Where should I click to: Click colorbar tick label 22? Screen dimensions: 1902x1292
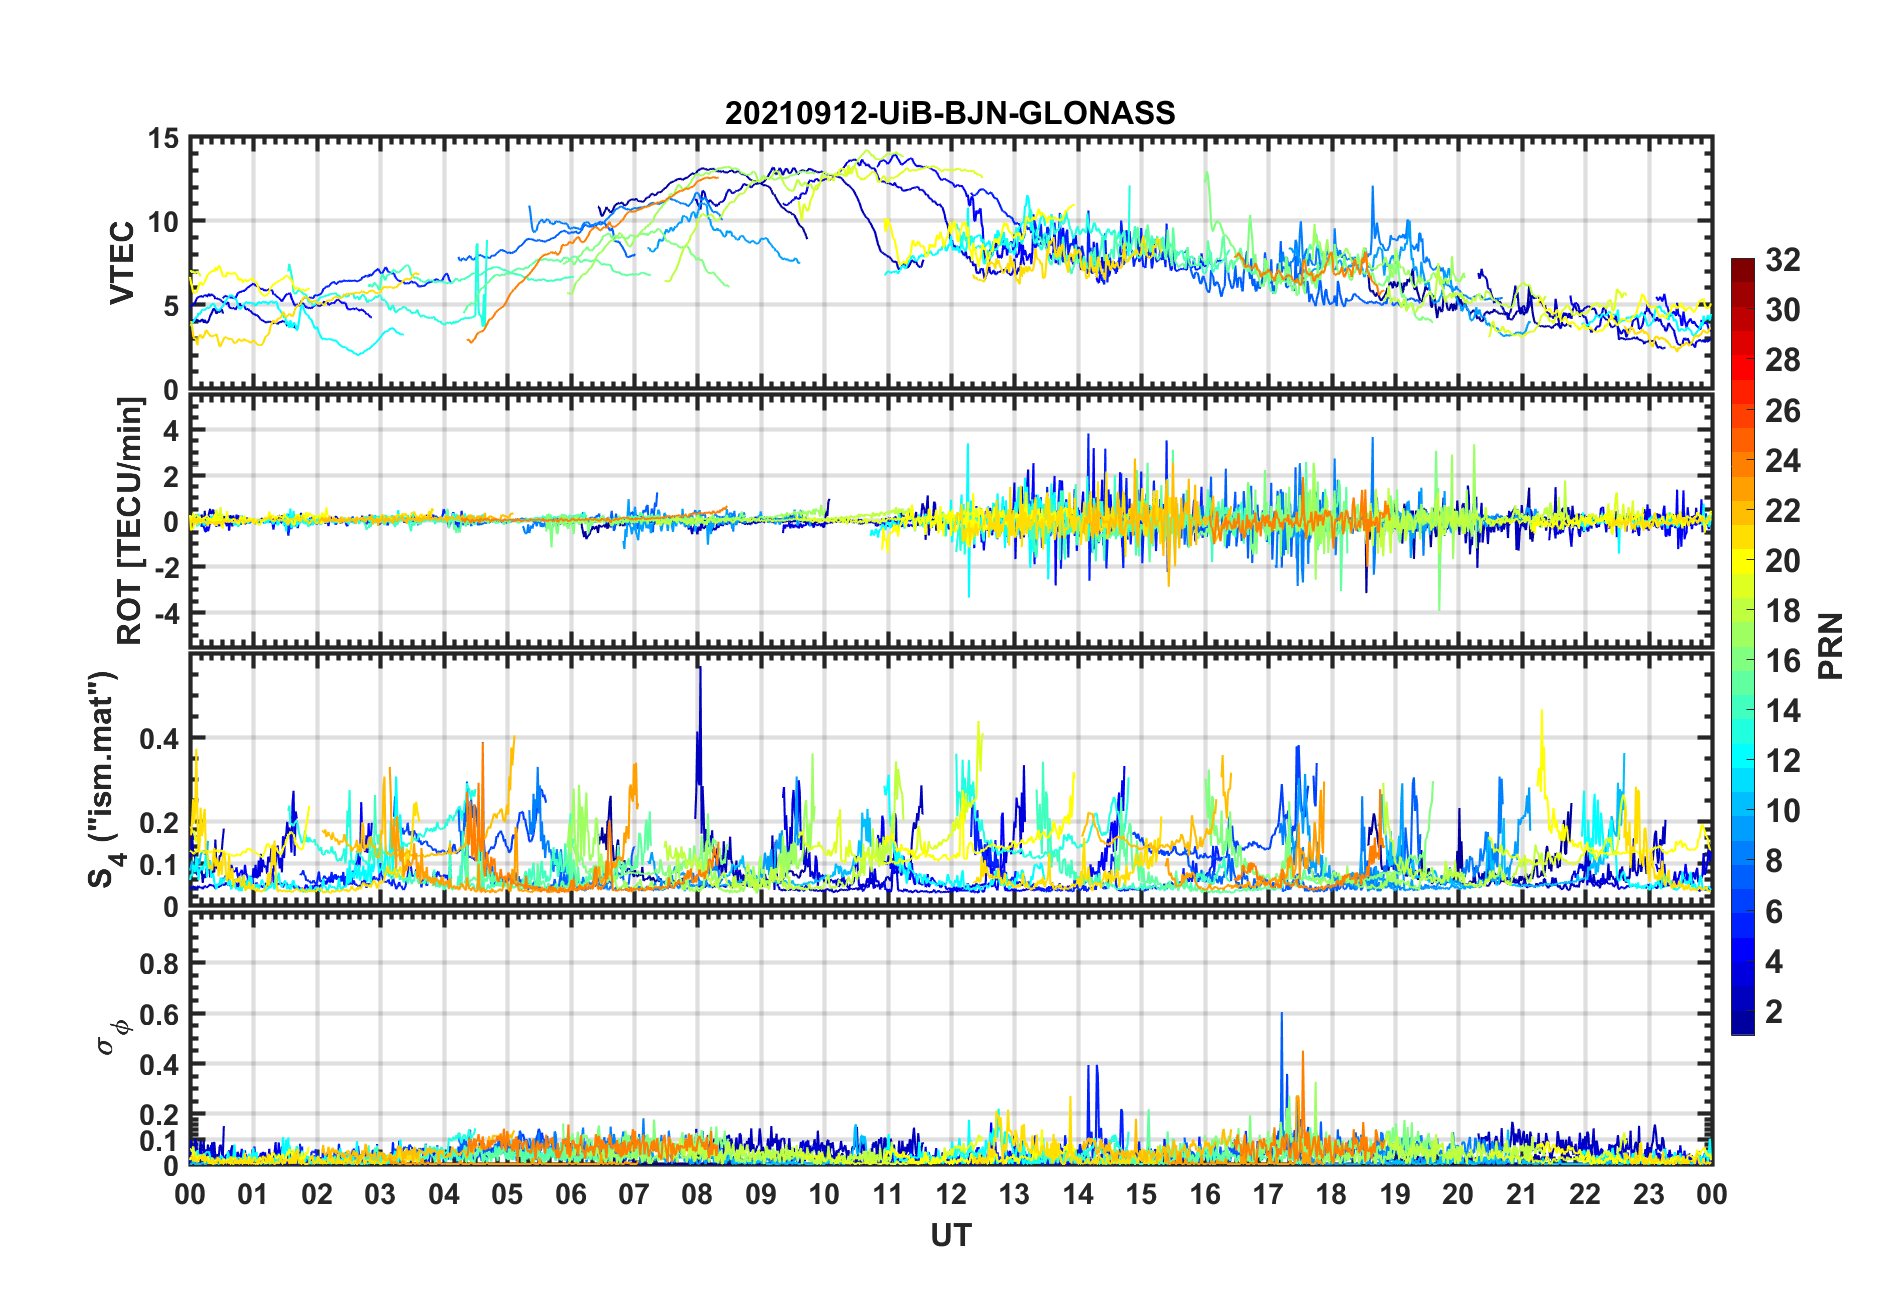[1783, 511]
